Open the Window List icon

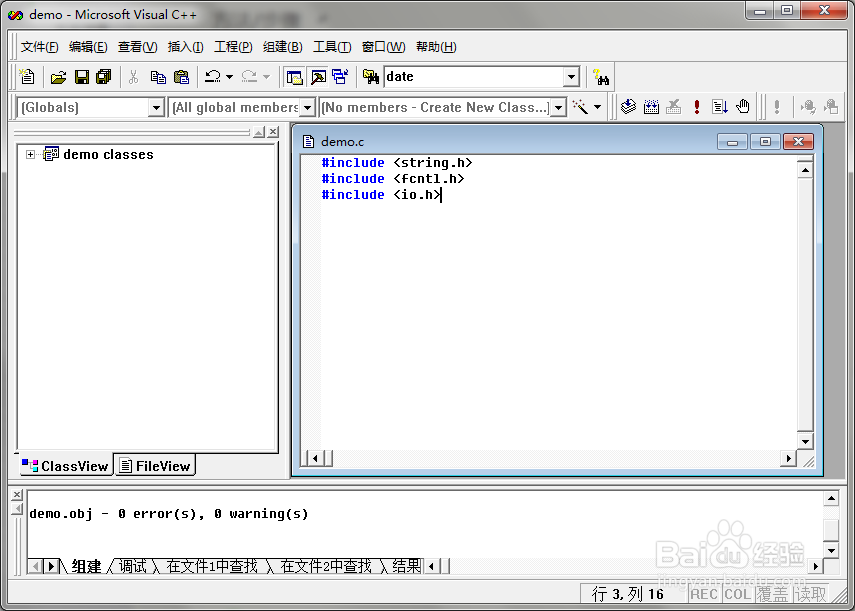(x=340, y=77)
